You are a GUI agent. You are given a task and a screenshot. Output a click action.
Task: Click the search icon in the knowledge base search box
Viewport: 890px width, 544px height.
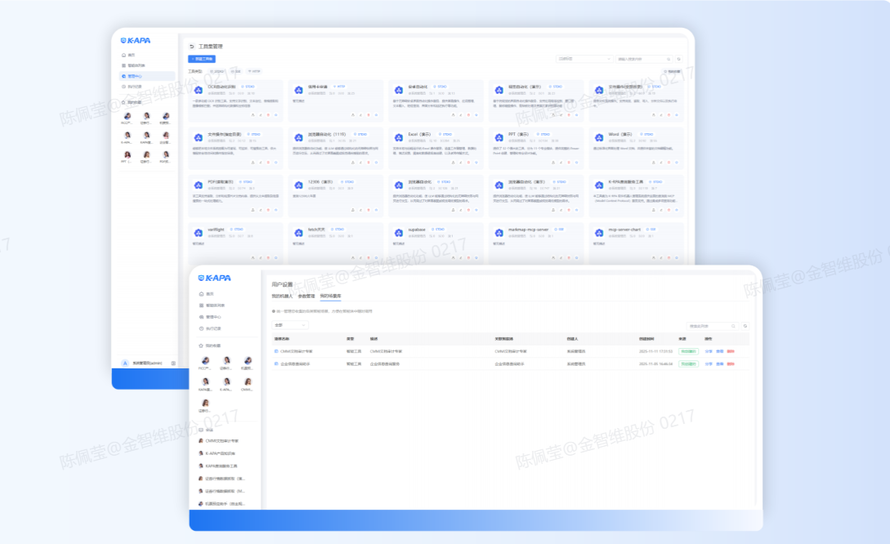click(733, 326)
